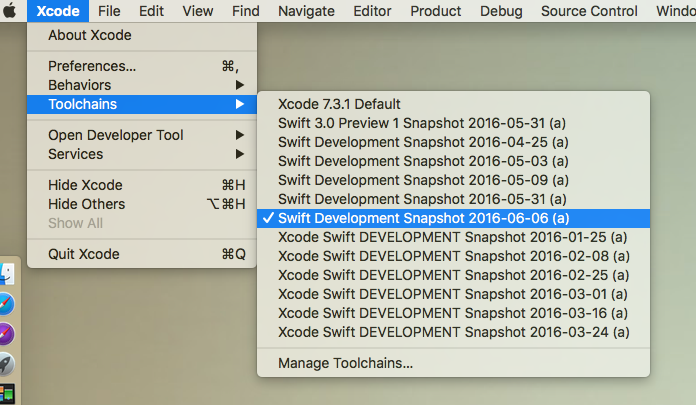This screenshot has width=696, height=405.
Task: Choose About Xcode
Action: point(142,35)
